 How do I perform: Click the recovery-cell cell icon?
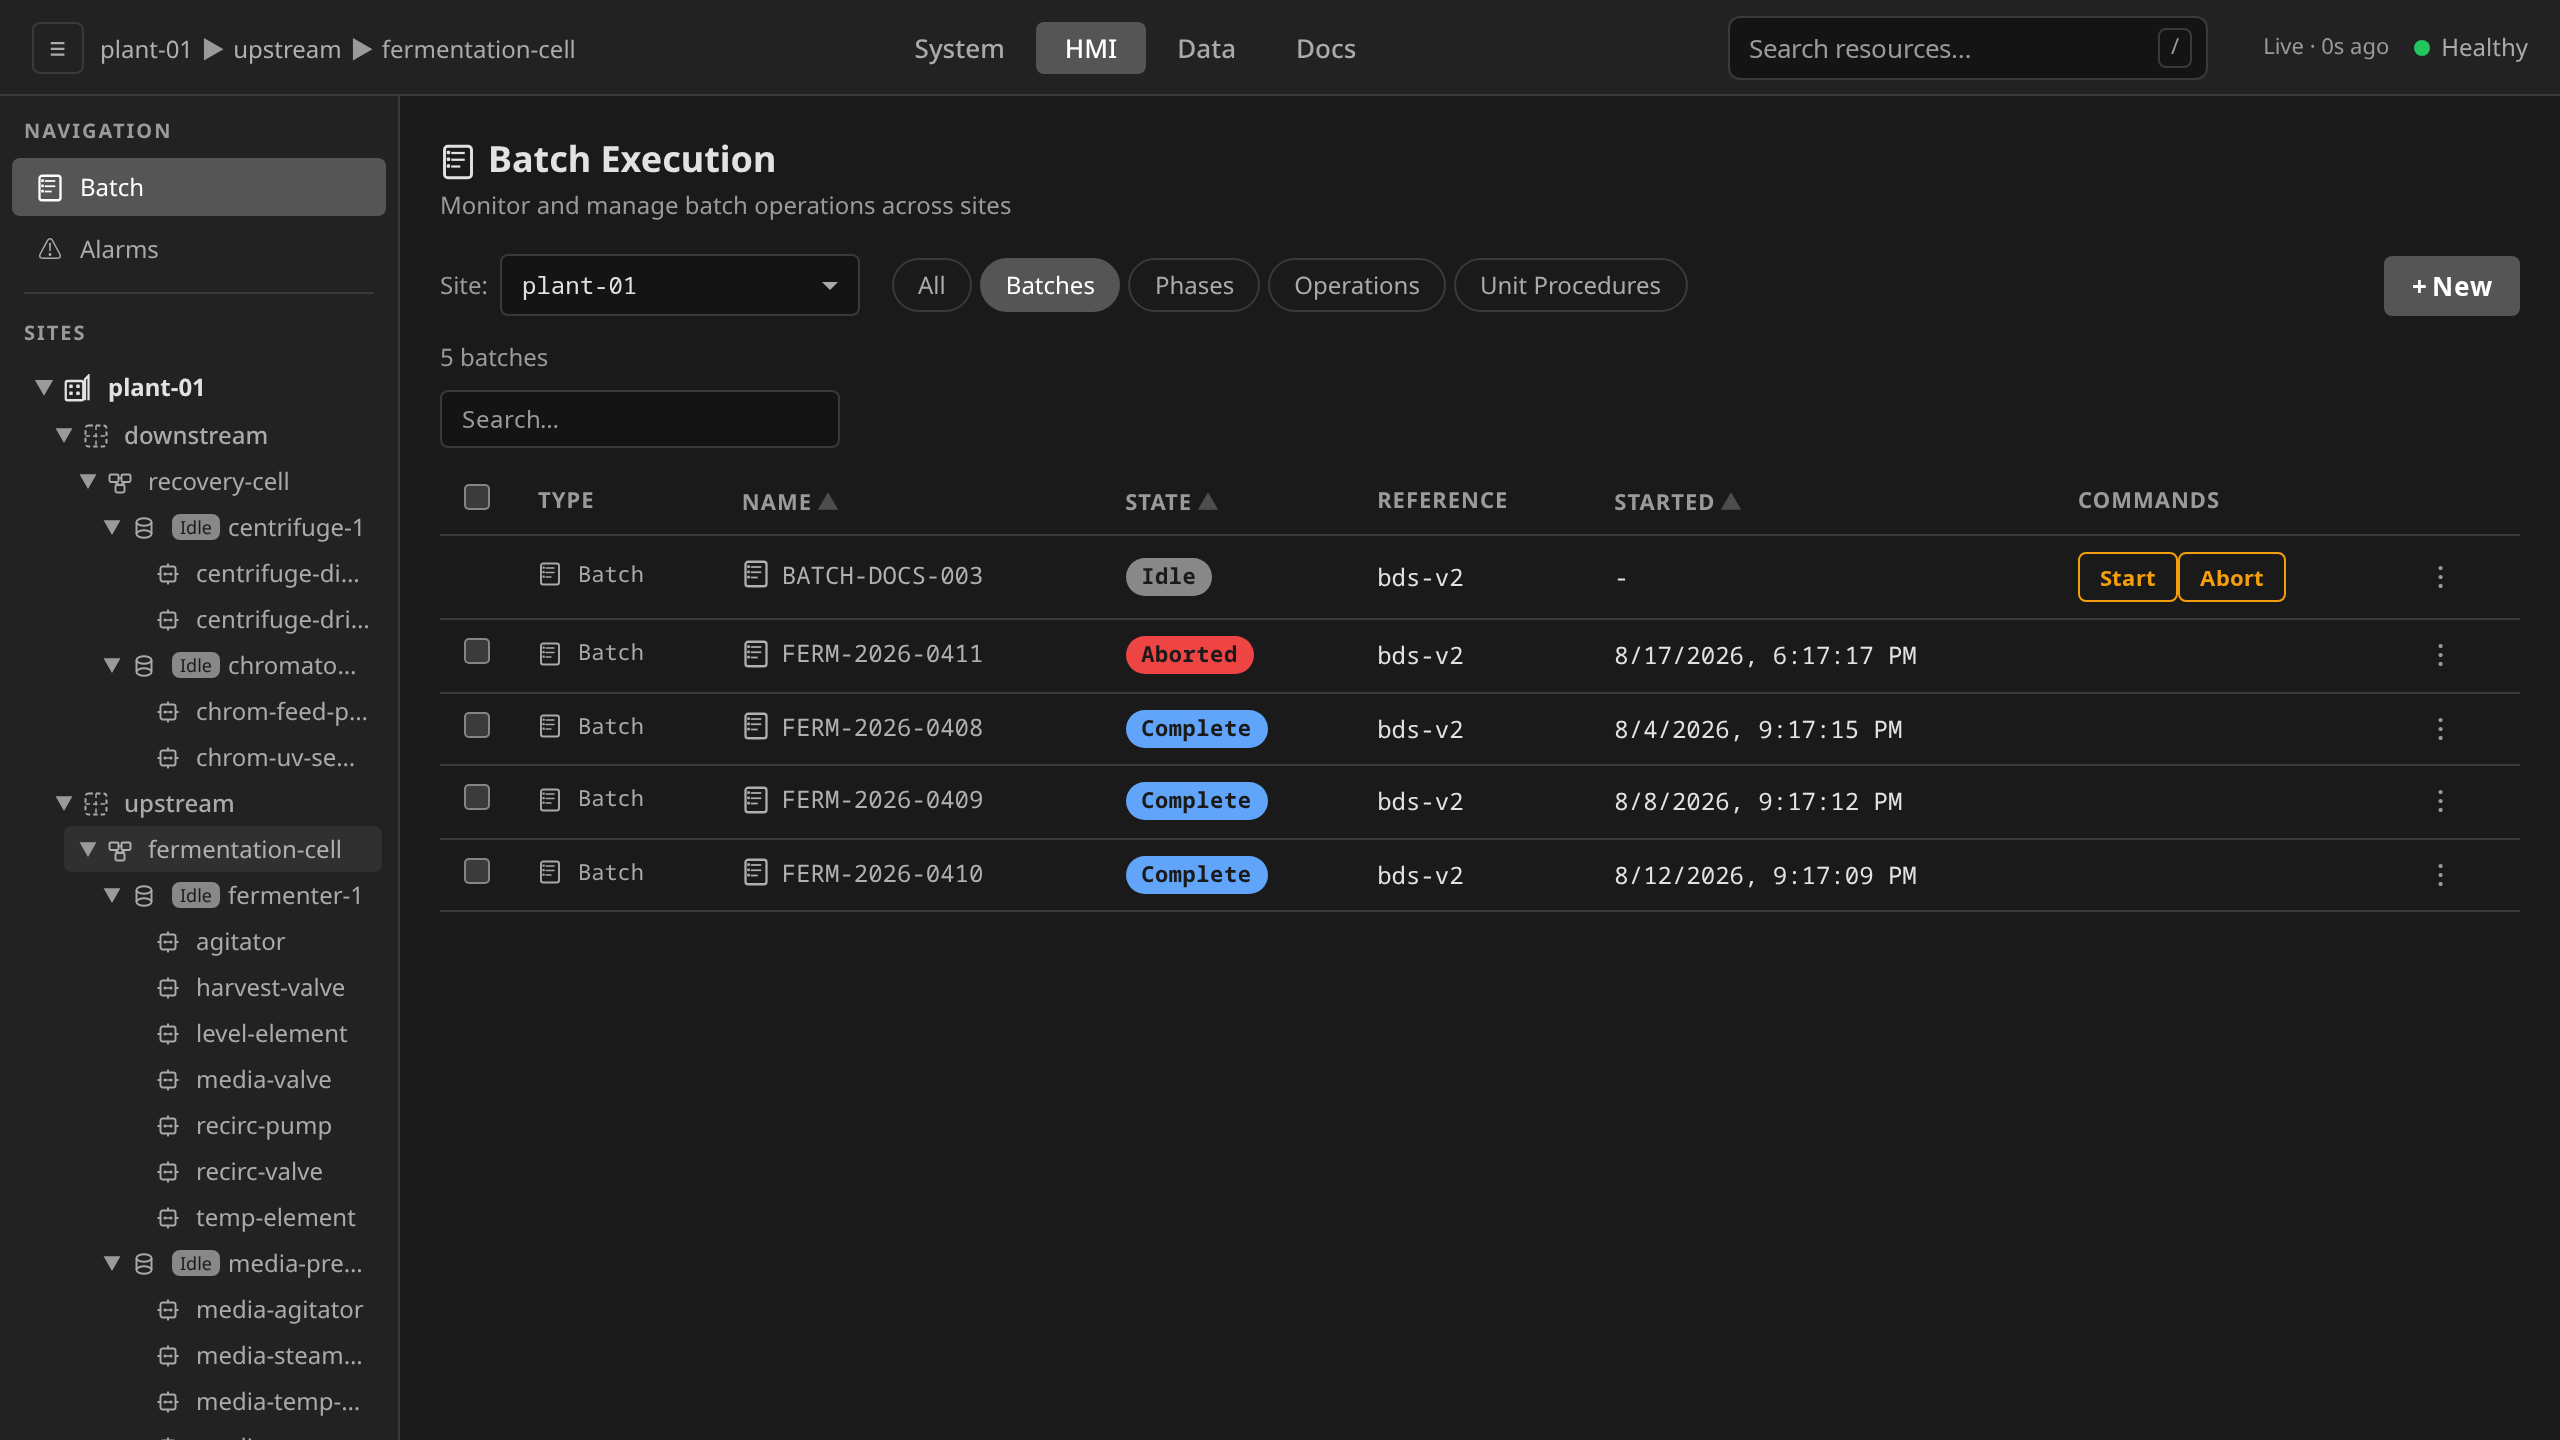pyautogui.click(x=120, y=483)
